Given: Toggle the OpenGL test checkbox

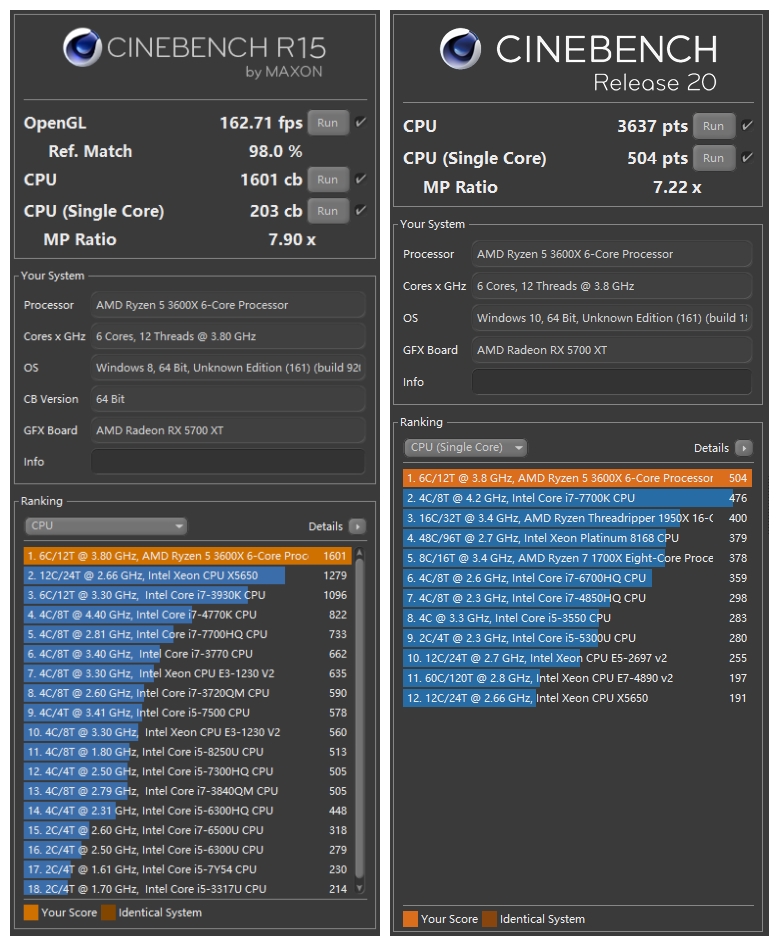Looking at the screenshot, I should 360,123.
